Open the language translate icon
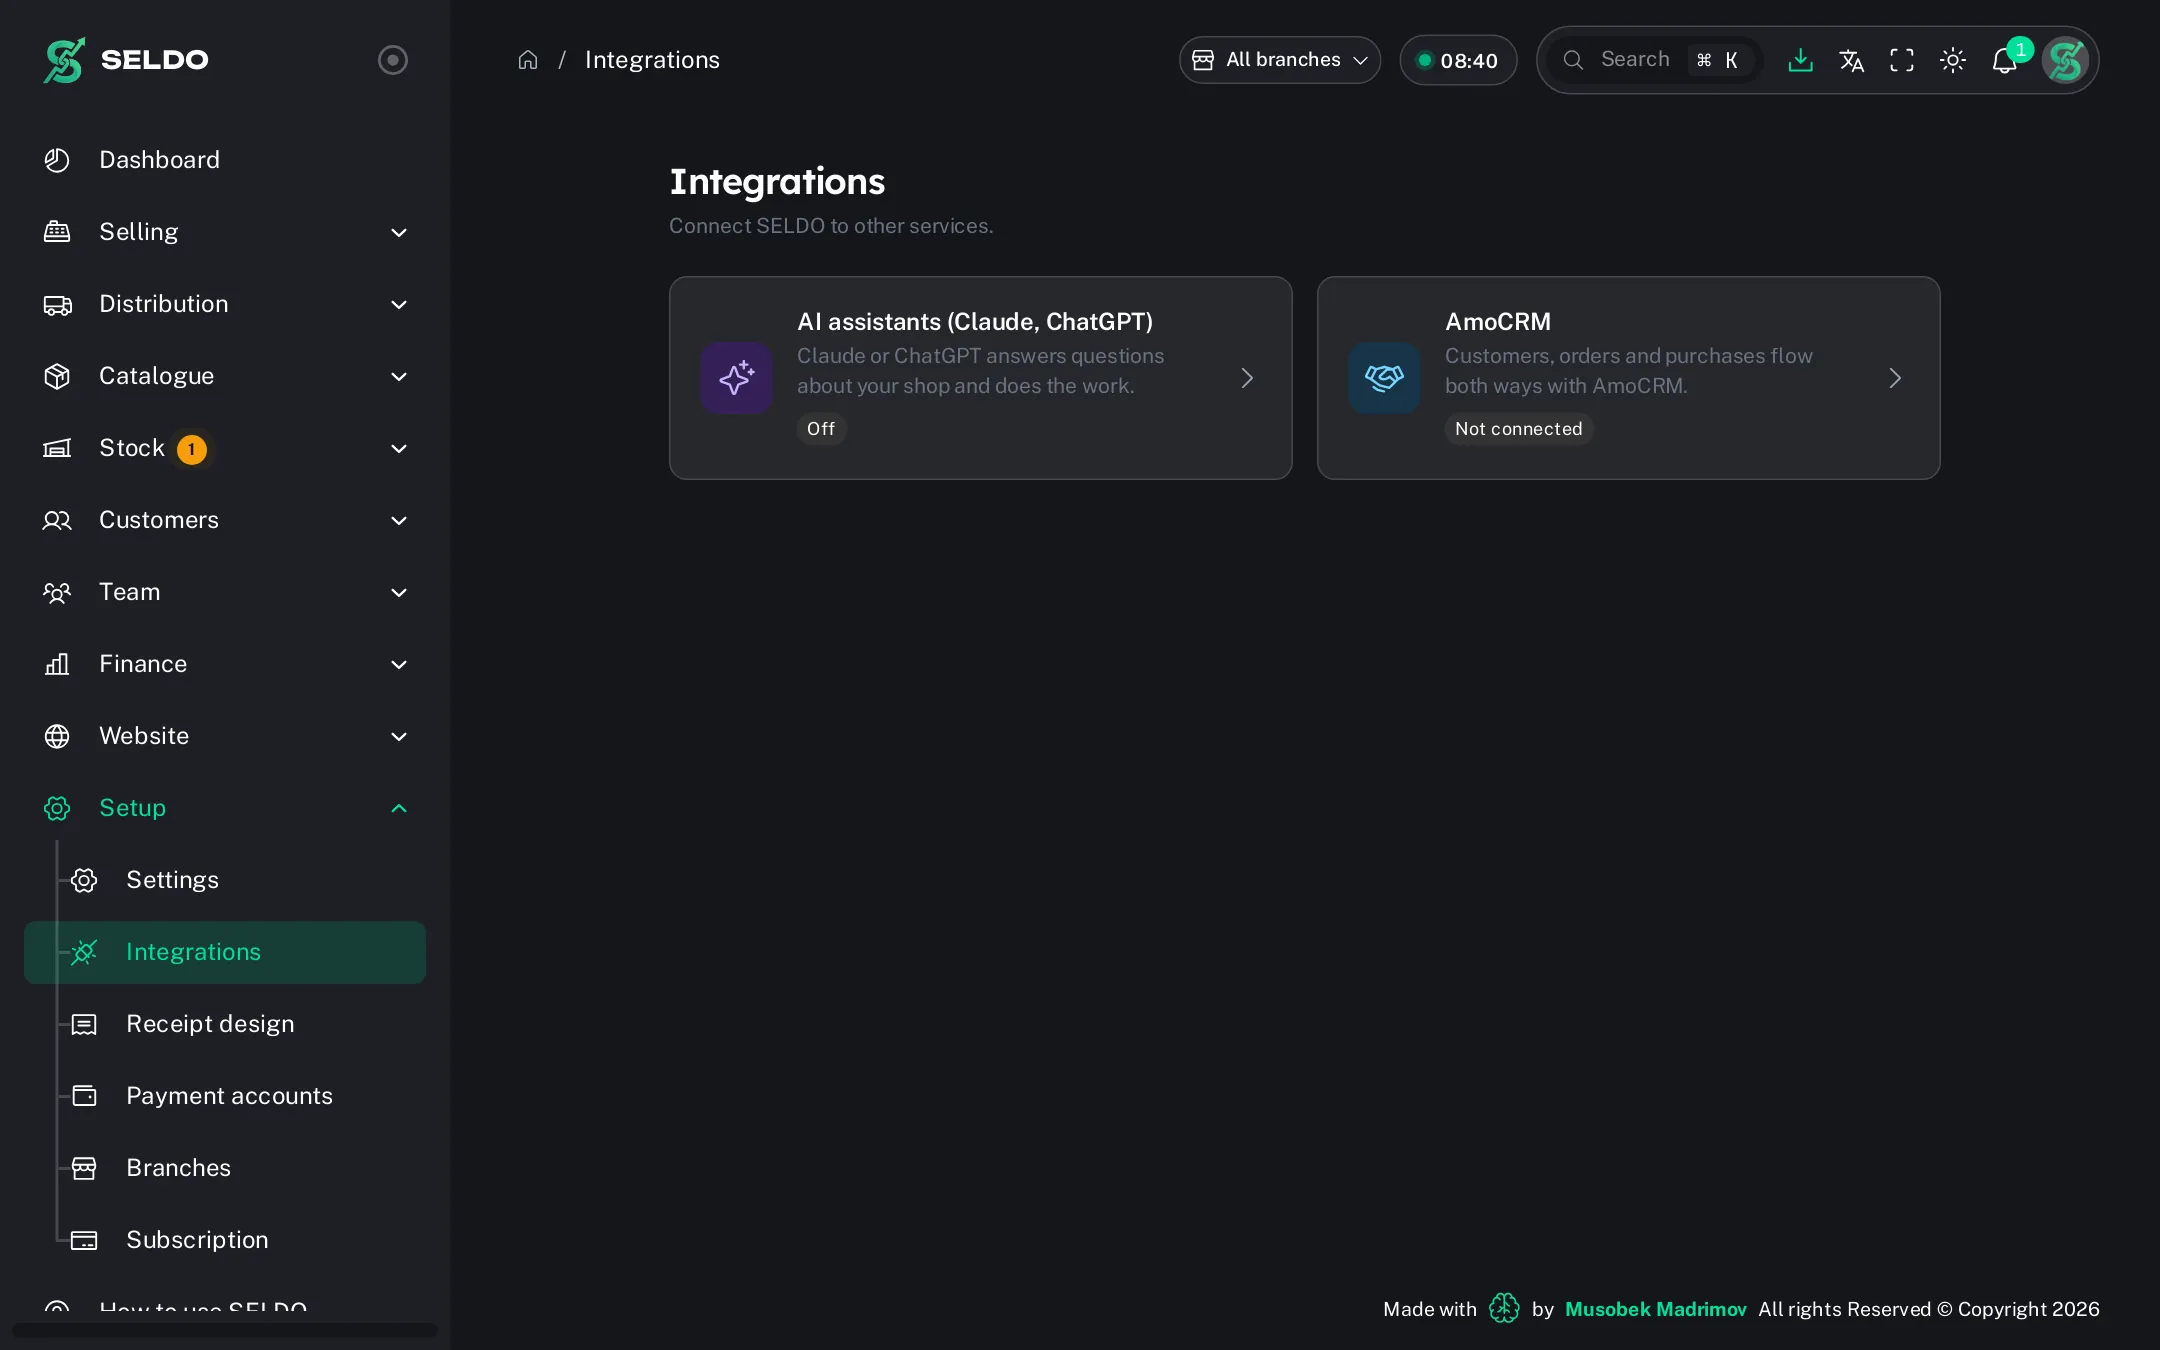This screenshot has width=2160, height=1350. [x=1851, y=60]
